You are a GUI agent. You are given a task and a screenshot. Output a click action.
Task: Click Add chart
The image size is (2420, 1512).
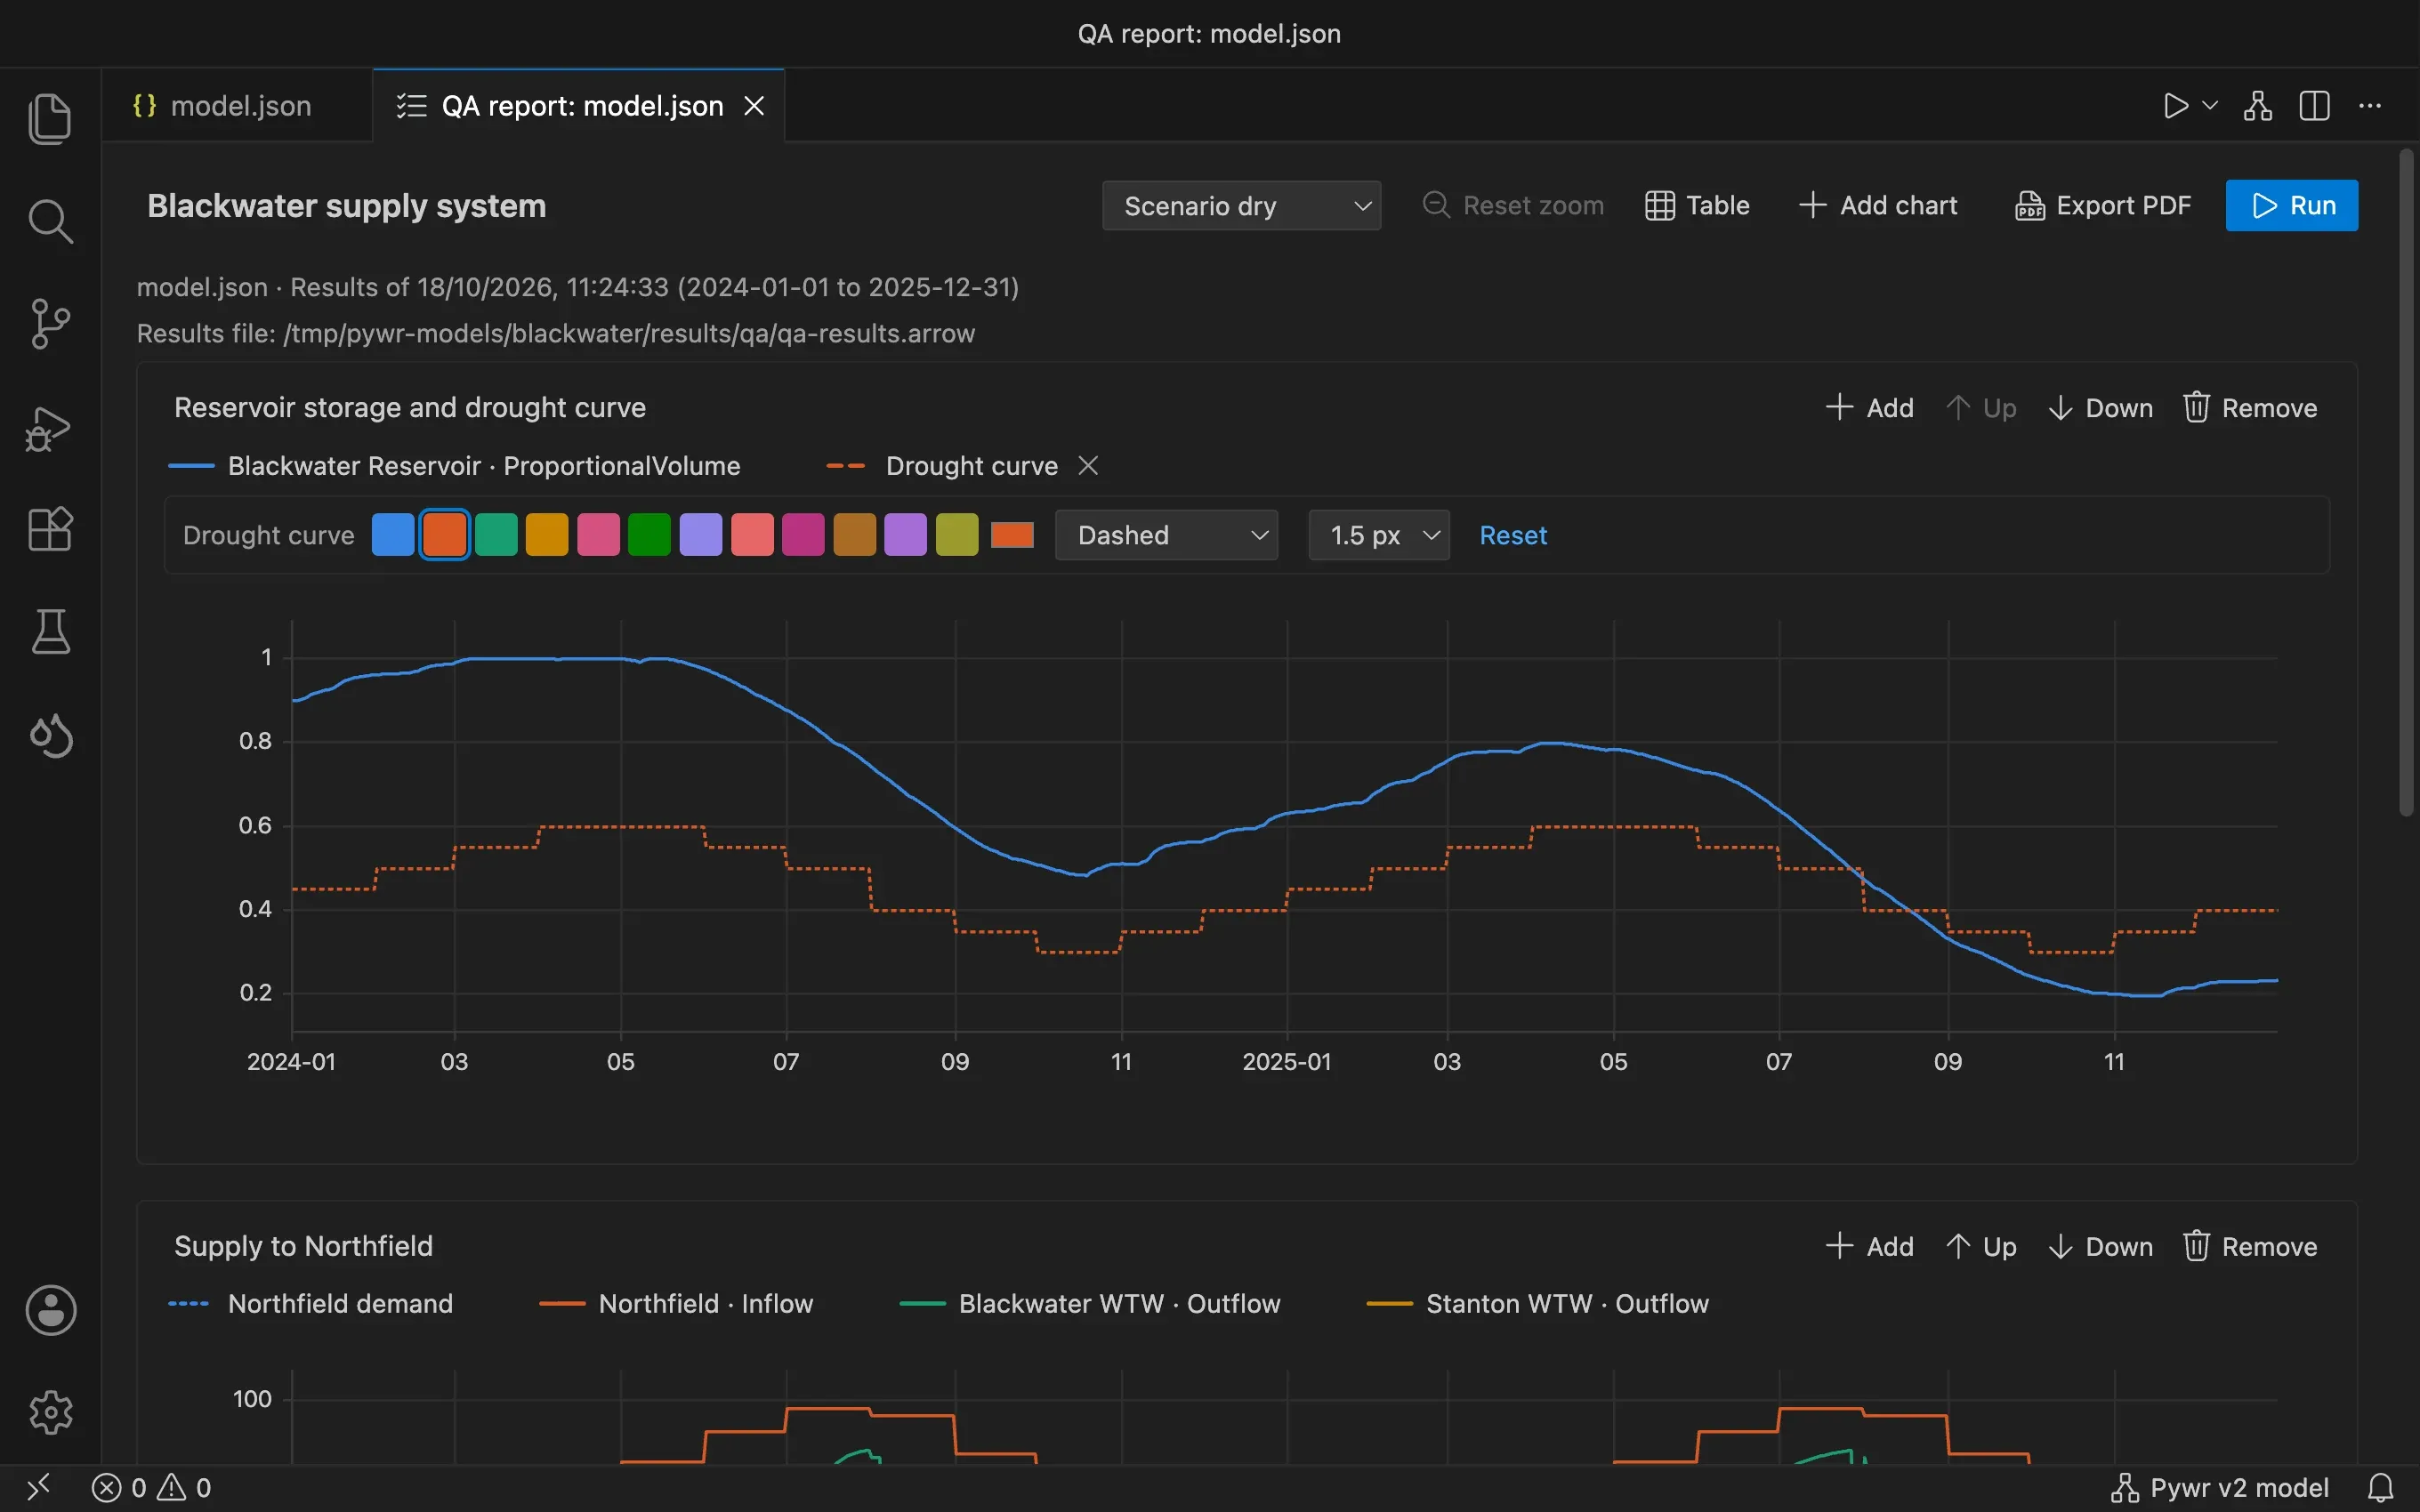point(1877,206)
